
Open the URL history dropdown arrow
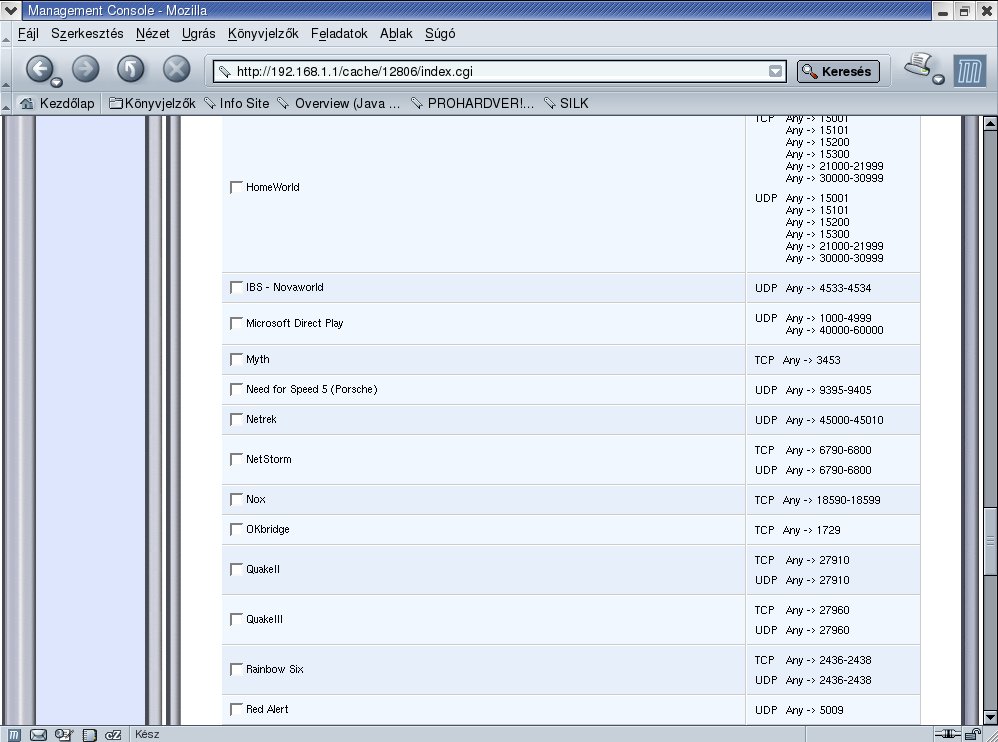tap(775, 71)
